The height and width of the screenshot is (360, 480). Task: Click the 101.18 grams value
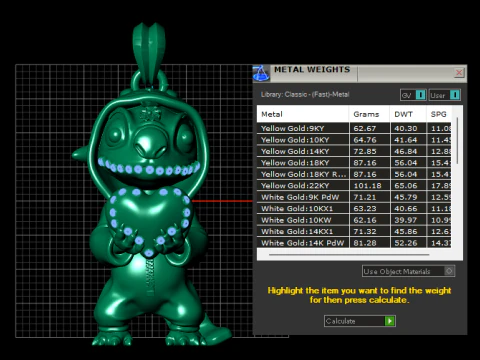tap(367, 186)
